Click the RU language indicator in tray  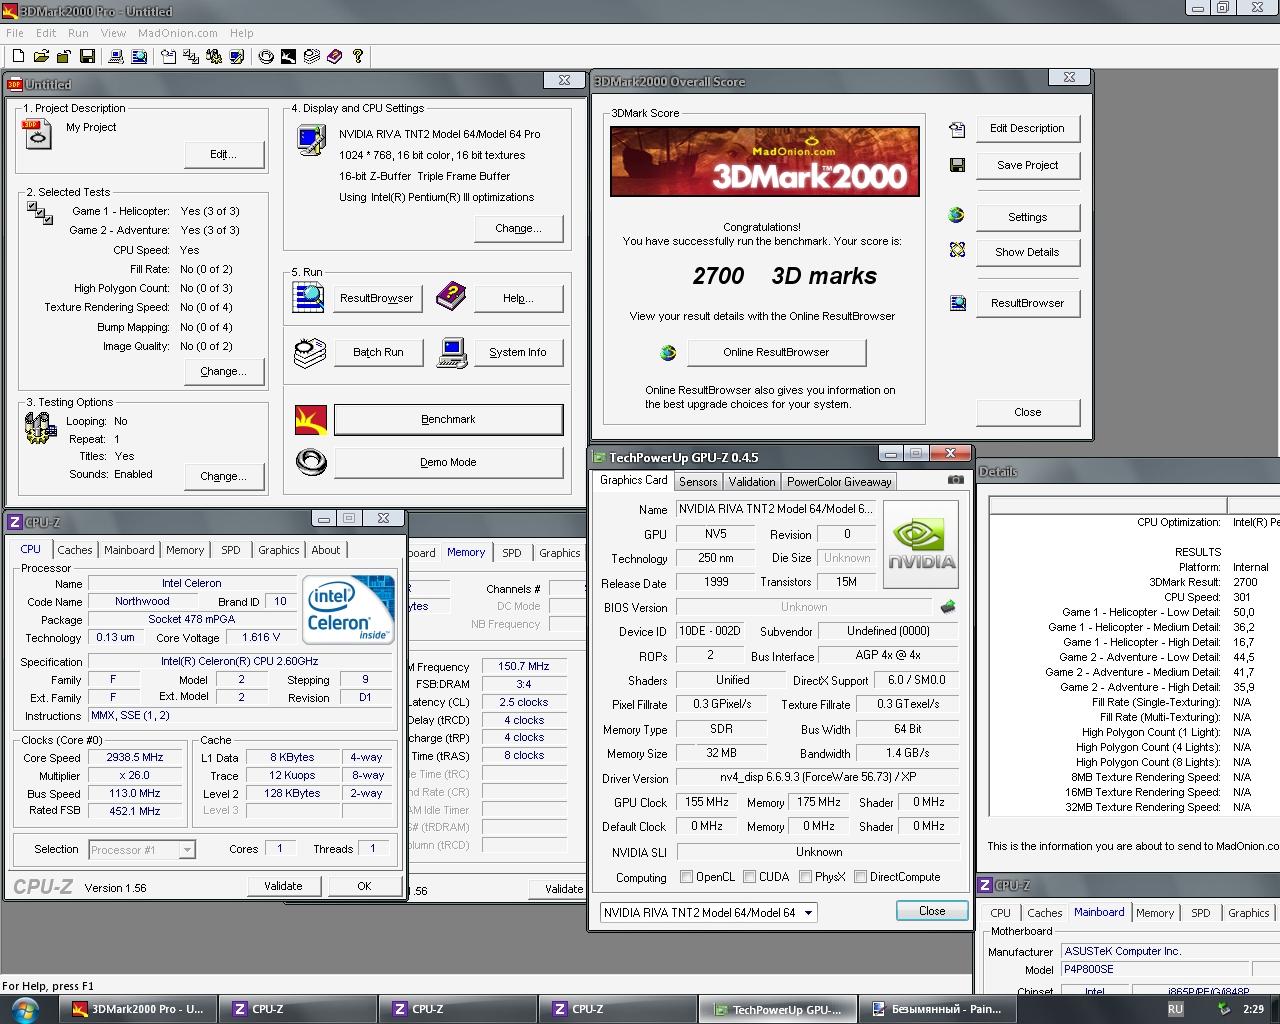click(1175, 1009)
